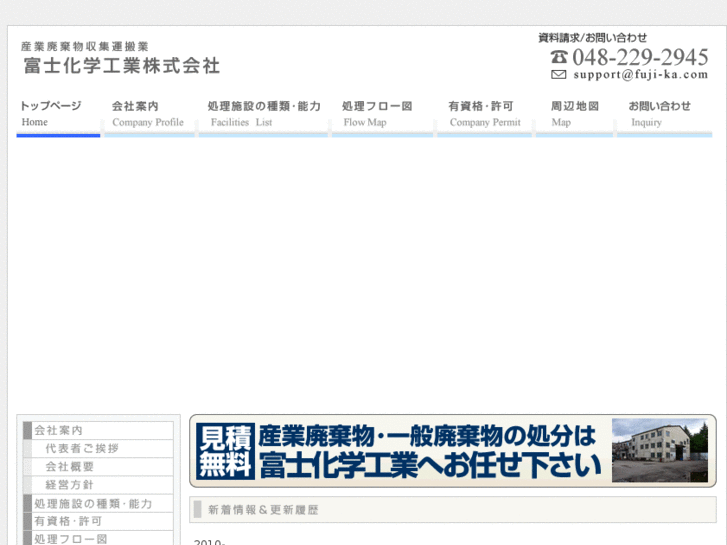Click 産業廃棄物収集運搬業 tagline text
This screenshot has width=727, height=545.
[x=84, y=46]
